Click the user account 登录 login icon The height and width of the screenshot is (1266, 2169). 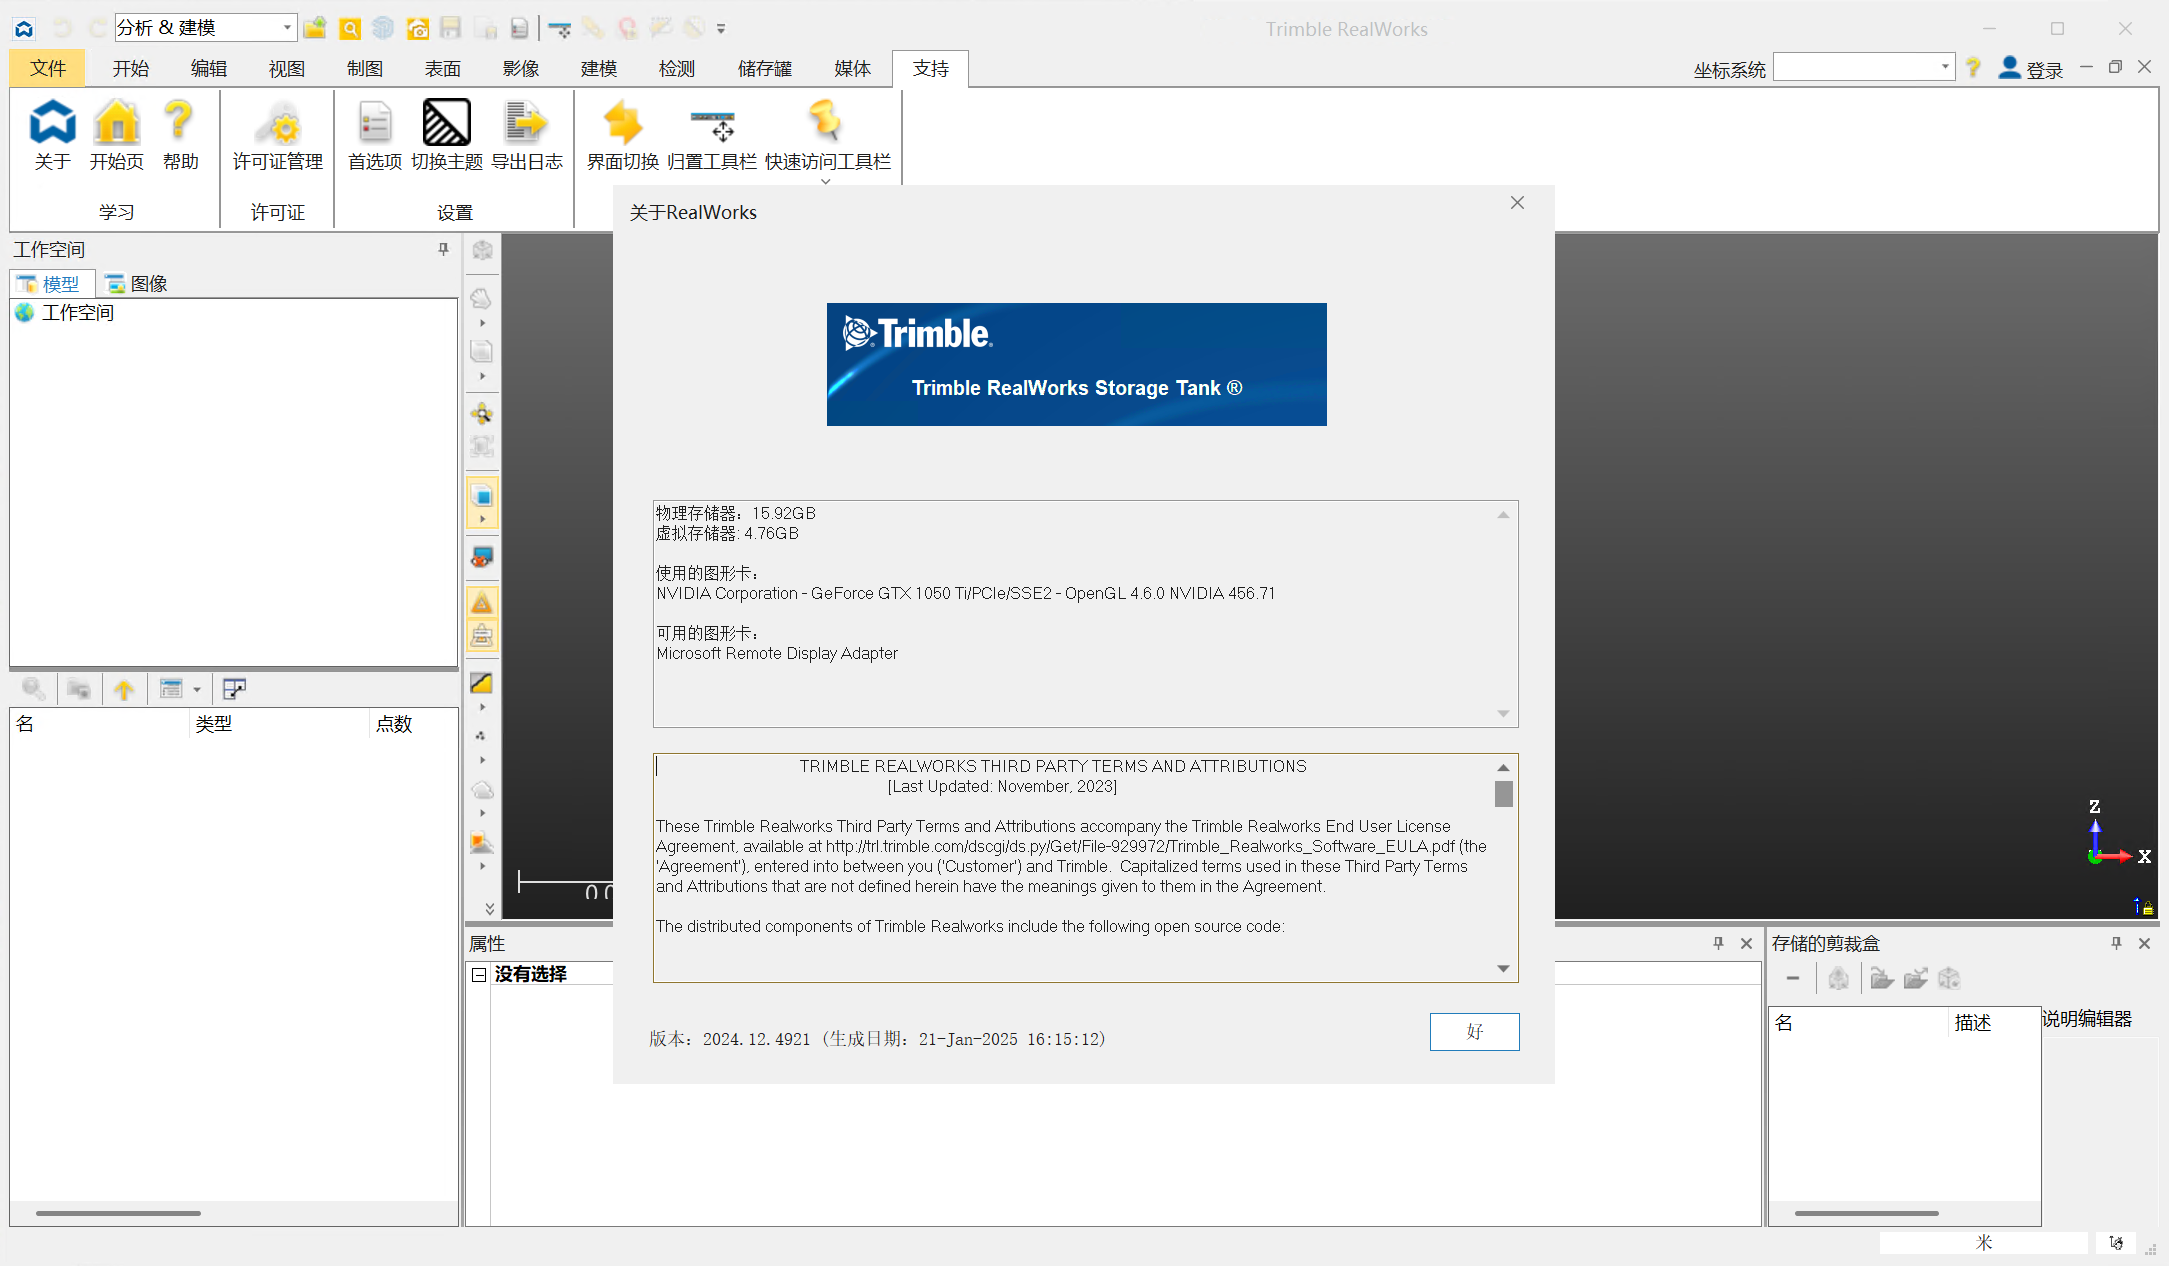(x=2009, y=67)
